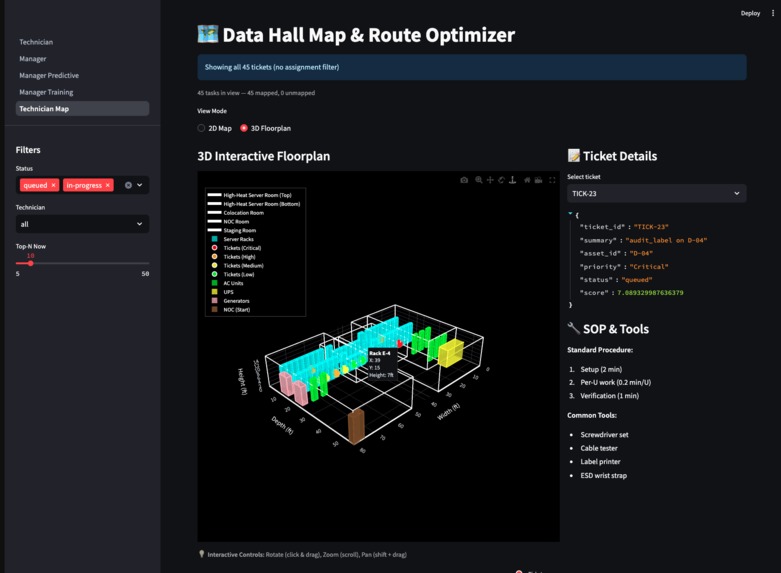
Task: Click the "Per-U work (0.2 min/U)" step
Action: 616,382
